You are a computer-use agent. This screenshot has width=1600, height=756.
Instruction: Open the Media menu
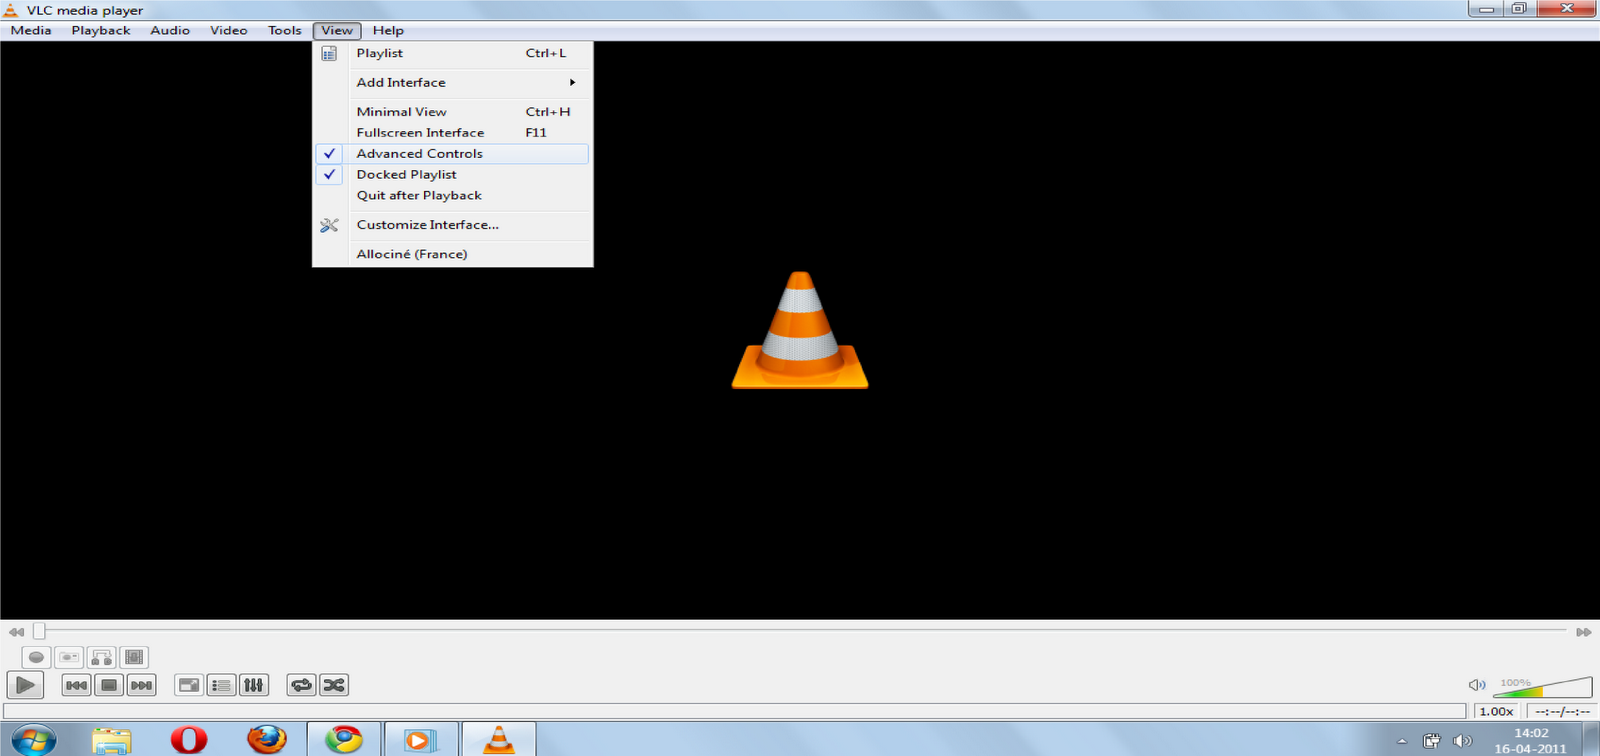(x=31, y=30)
